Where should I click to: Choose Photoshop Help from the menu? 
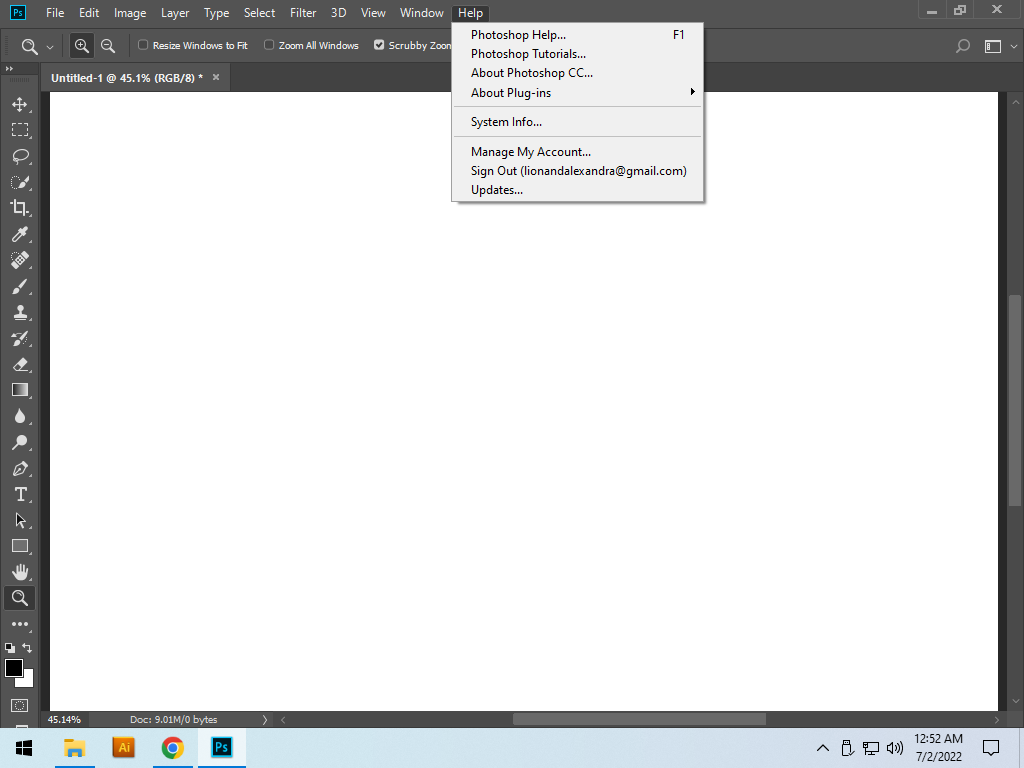point(518,34)
